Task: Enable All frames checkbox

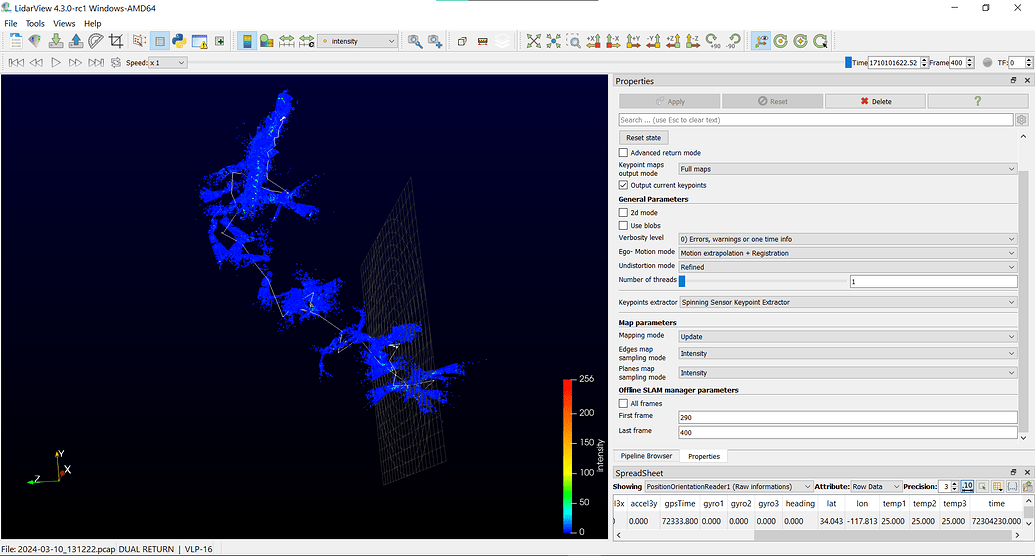Action: (623, 403)
